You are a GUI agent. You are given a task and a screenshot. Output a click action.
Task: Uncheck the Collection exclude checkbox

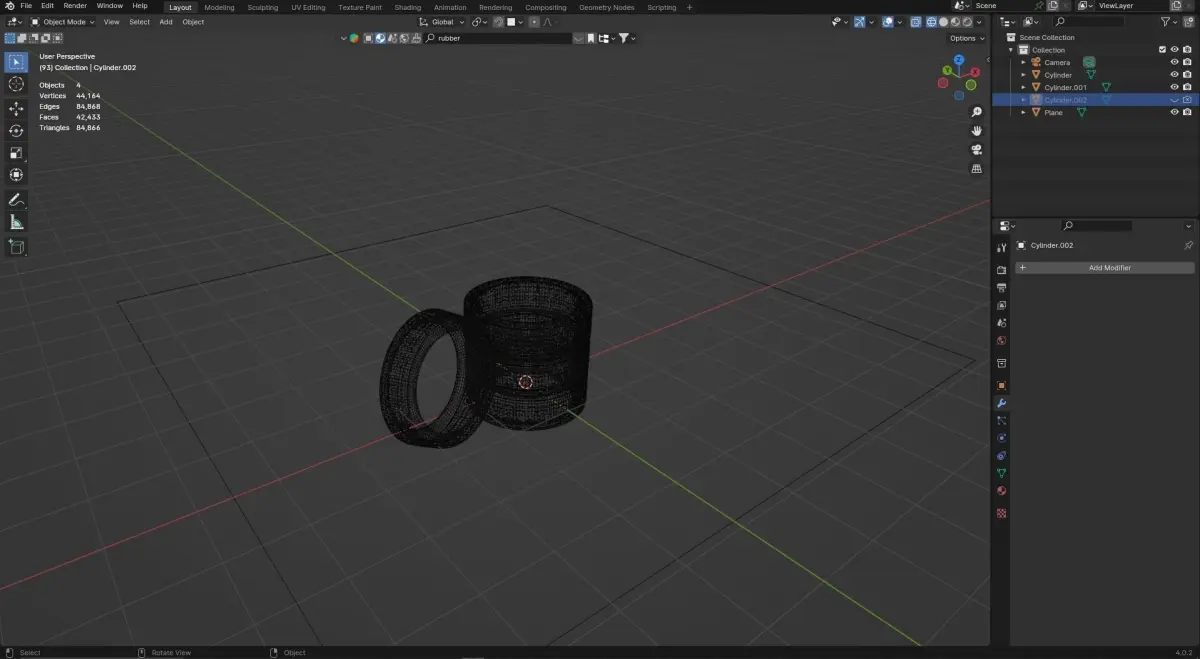point(1162,50)
